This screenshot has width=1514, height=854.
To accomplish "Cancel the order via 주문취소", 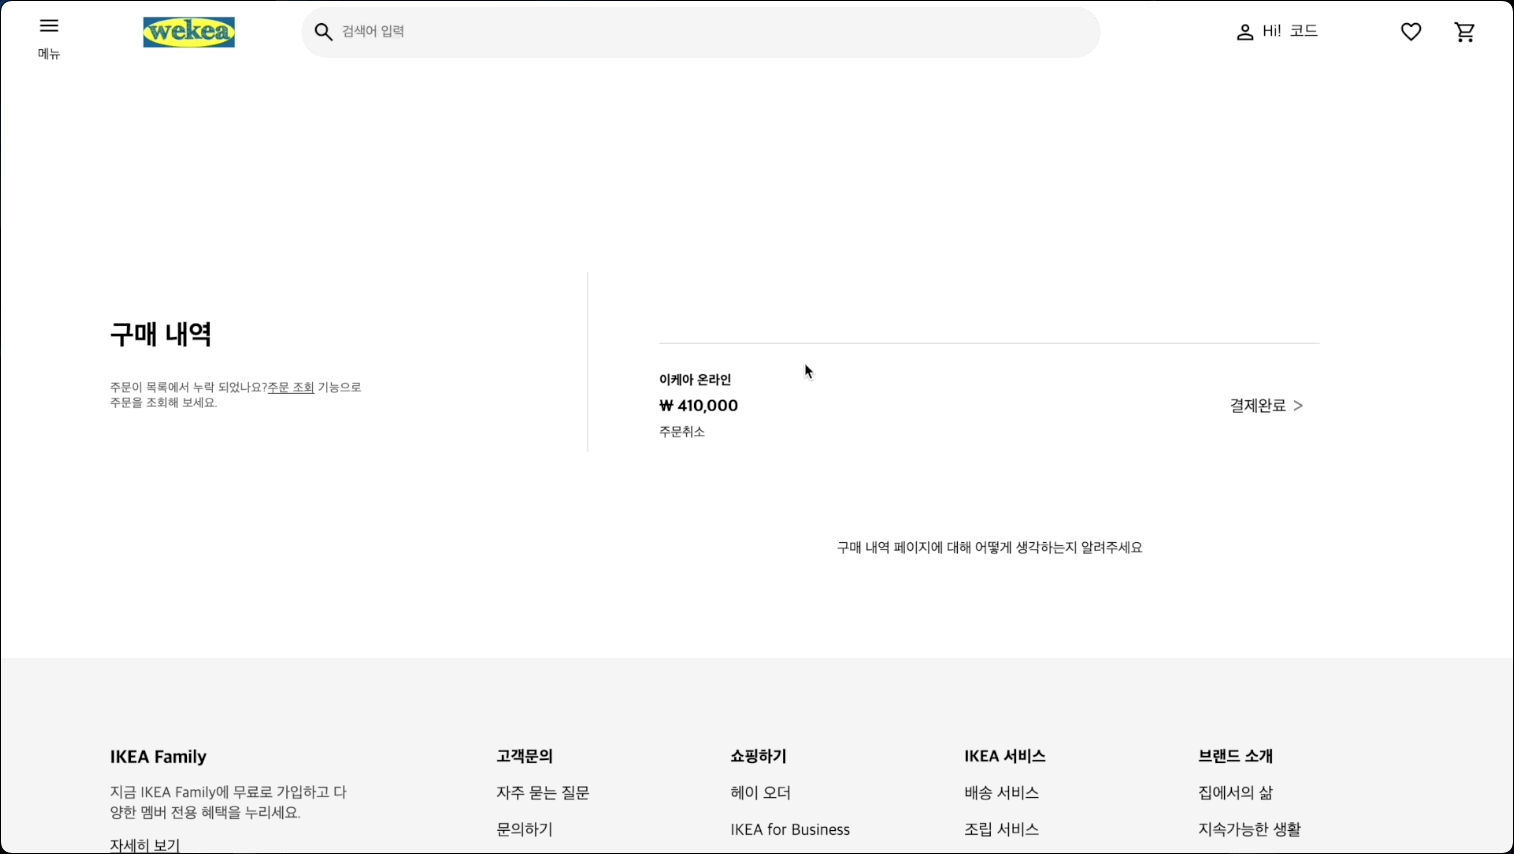I will point(682,431).
